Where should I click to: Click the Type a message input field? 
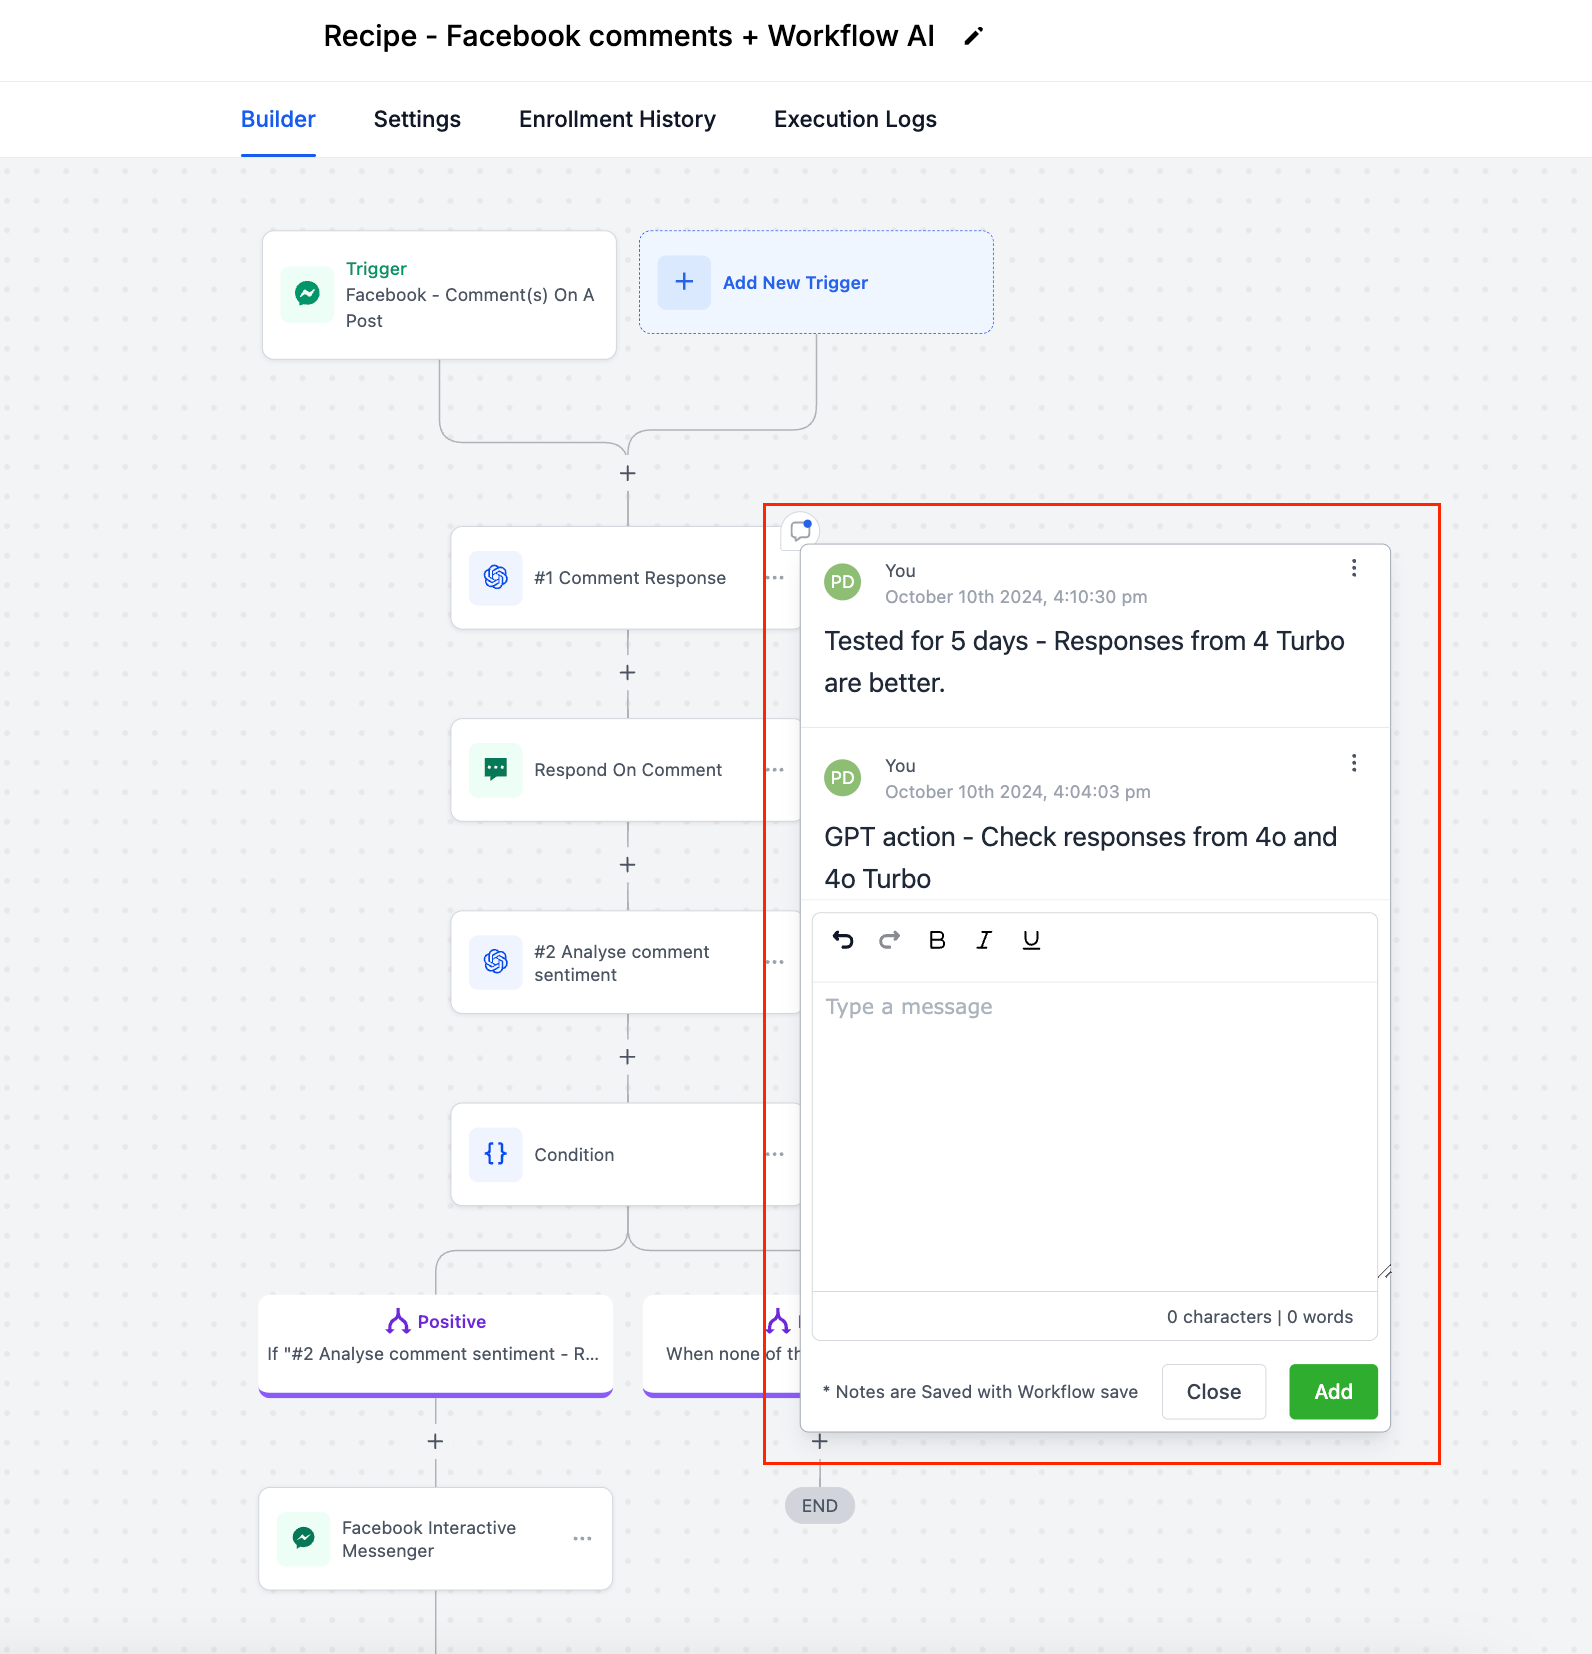[1095, 1136]
